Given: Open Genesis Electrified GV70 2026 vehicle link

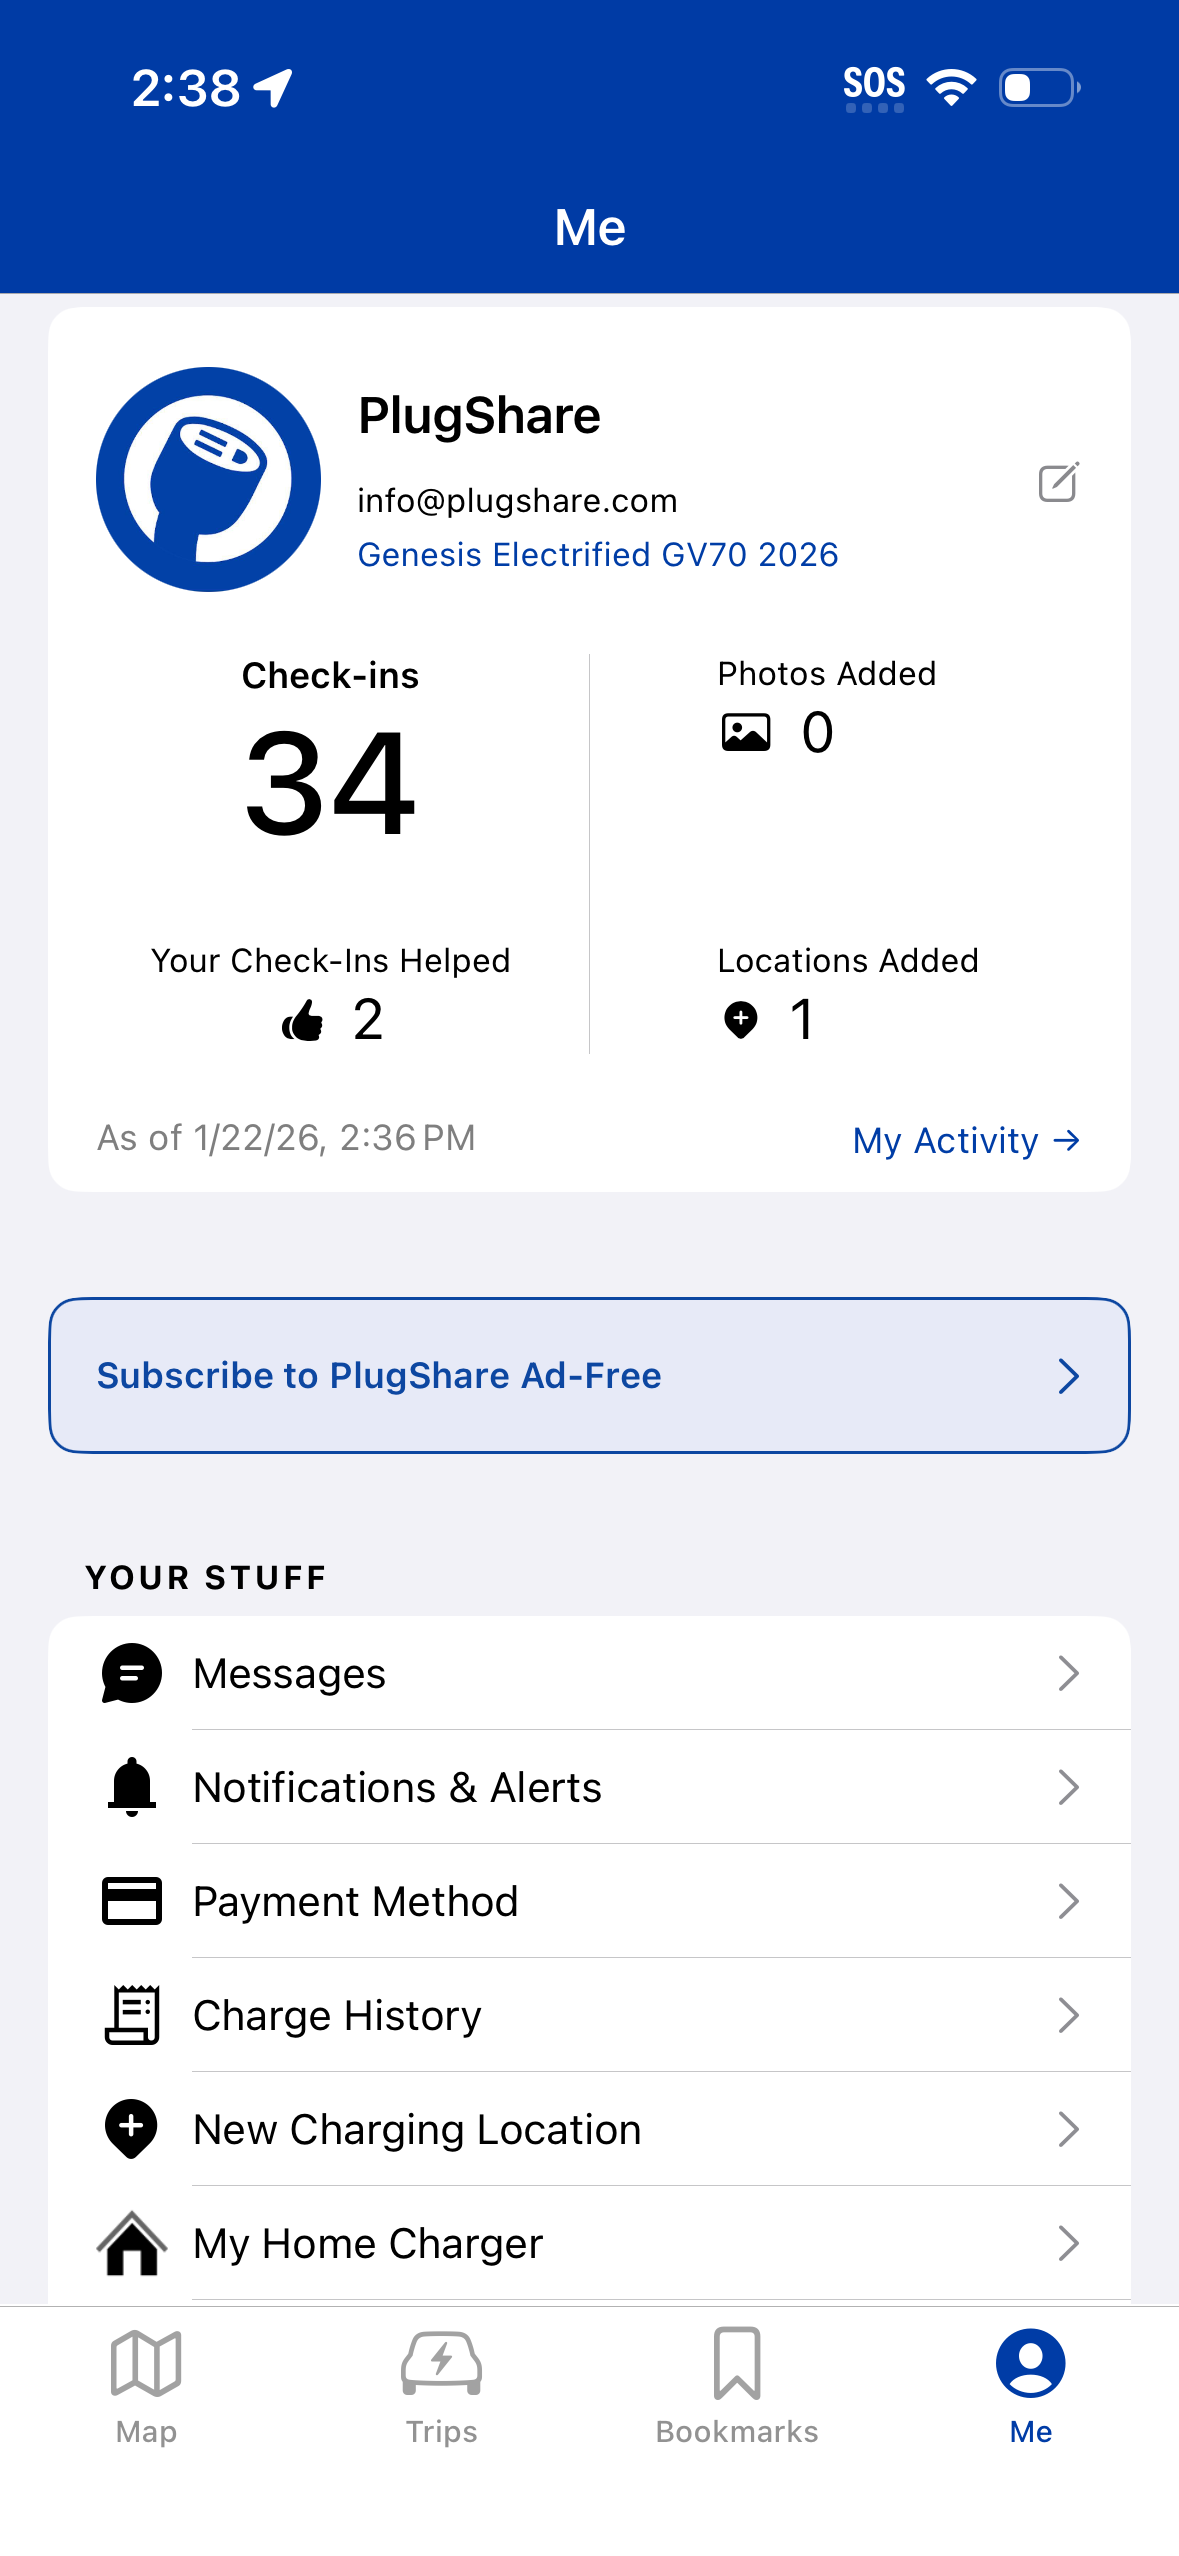Looking at the screenshot, I should pyautogui.click(x=598, y=555).
